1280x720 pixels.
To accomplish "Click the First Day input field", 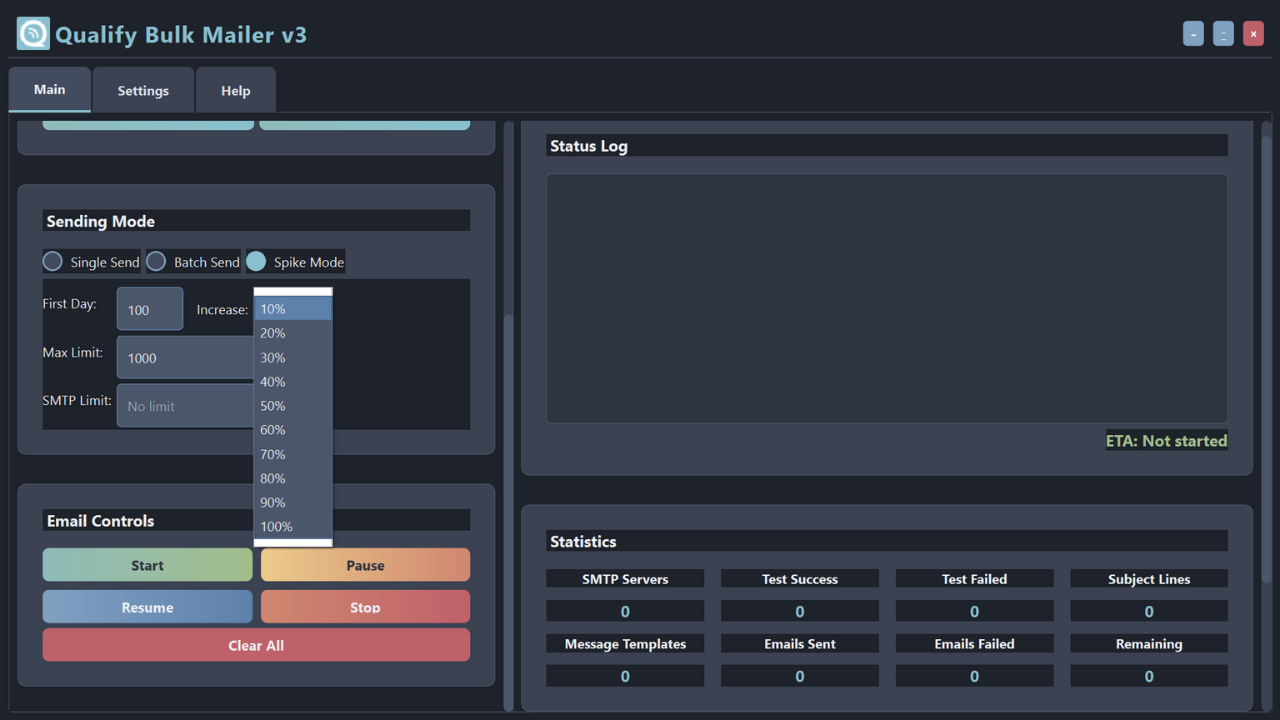I will click(x=150, y=310).
